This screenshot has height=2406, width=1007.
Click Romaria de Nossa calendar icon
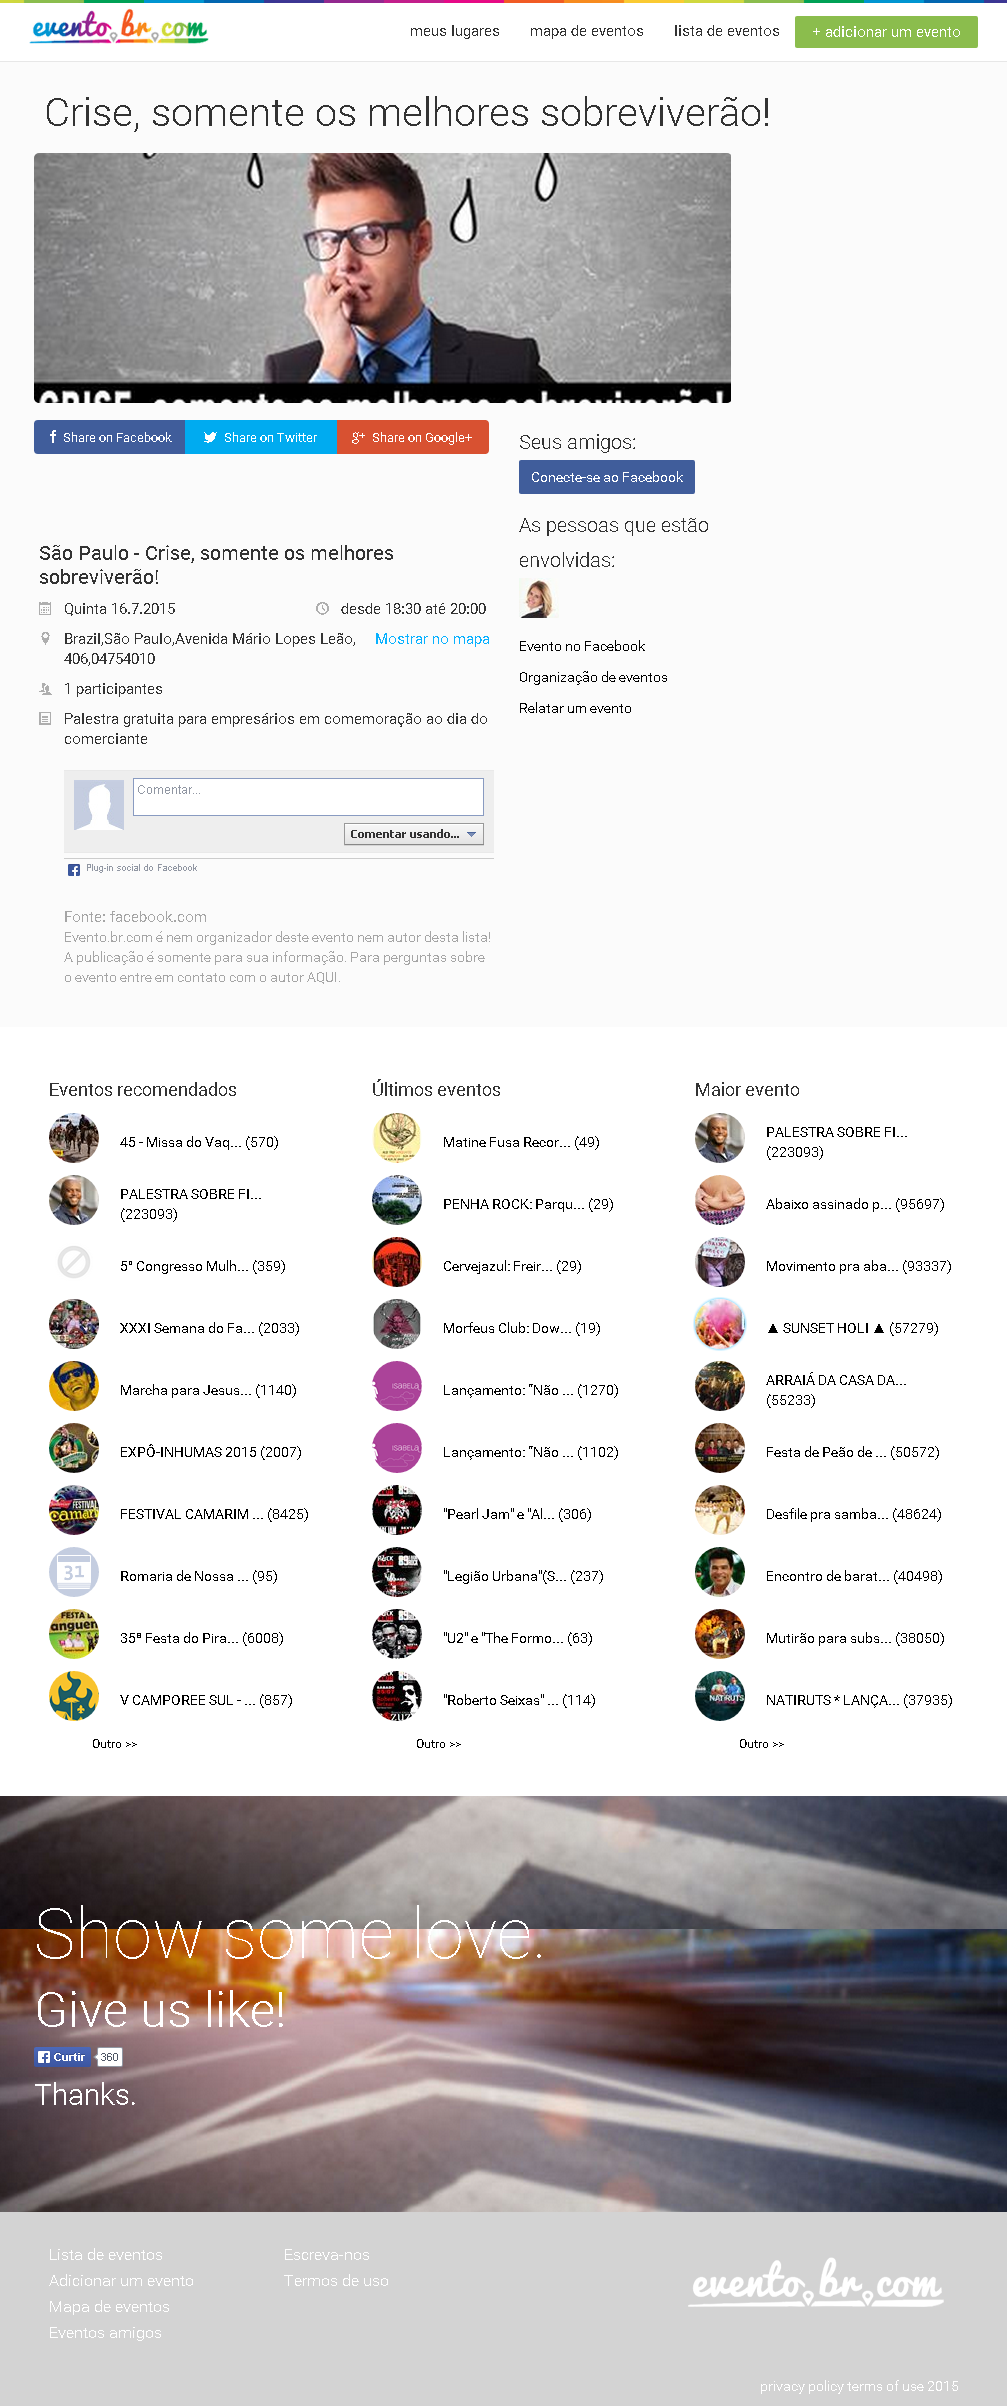point(74,1572)
